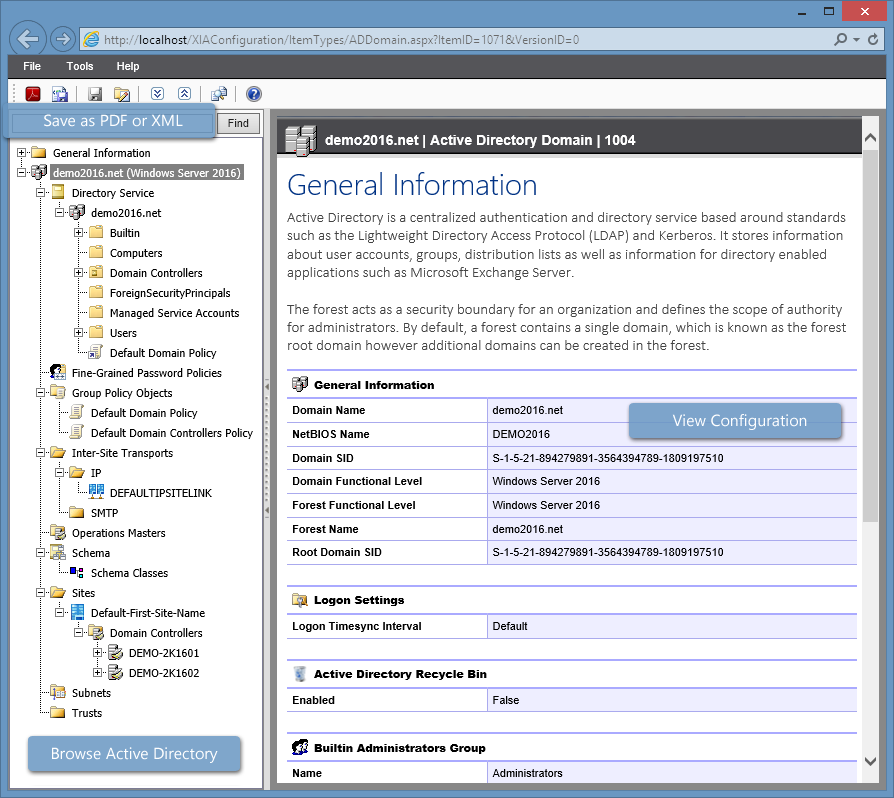The height and width of the screenshot is (798, 894).
Task: Expand the General Information tree node
Action: point(21,152)
